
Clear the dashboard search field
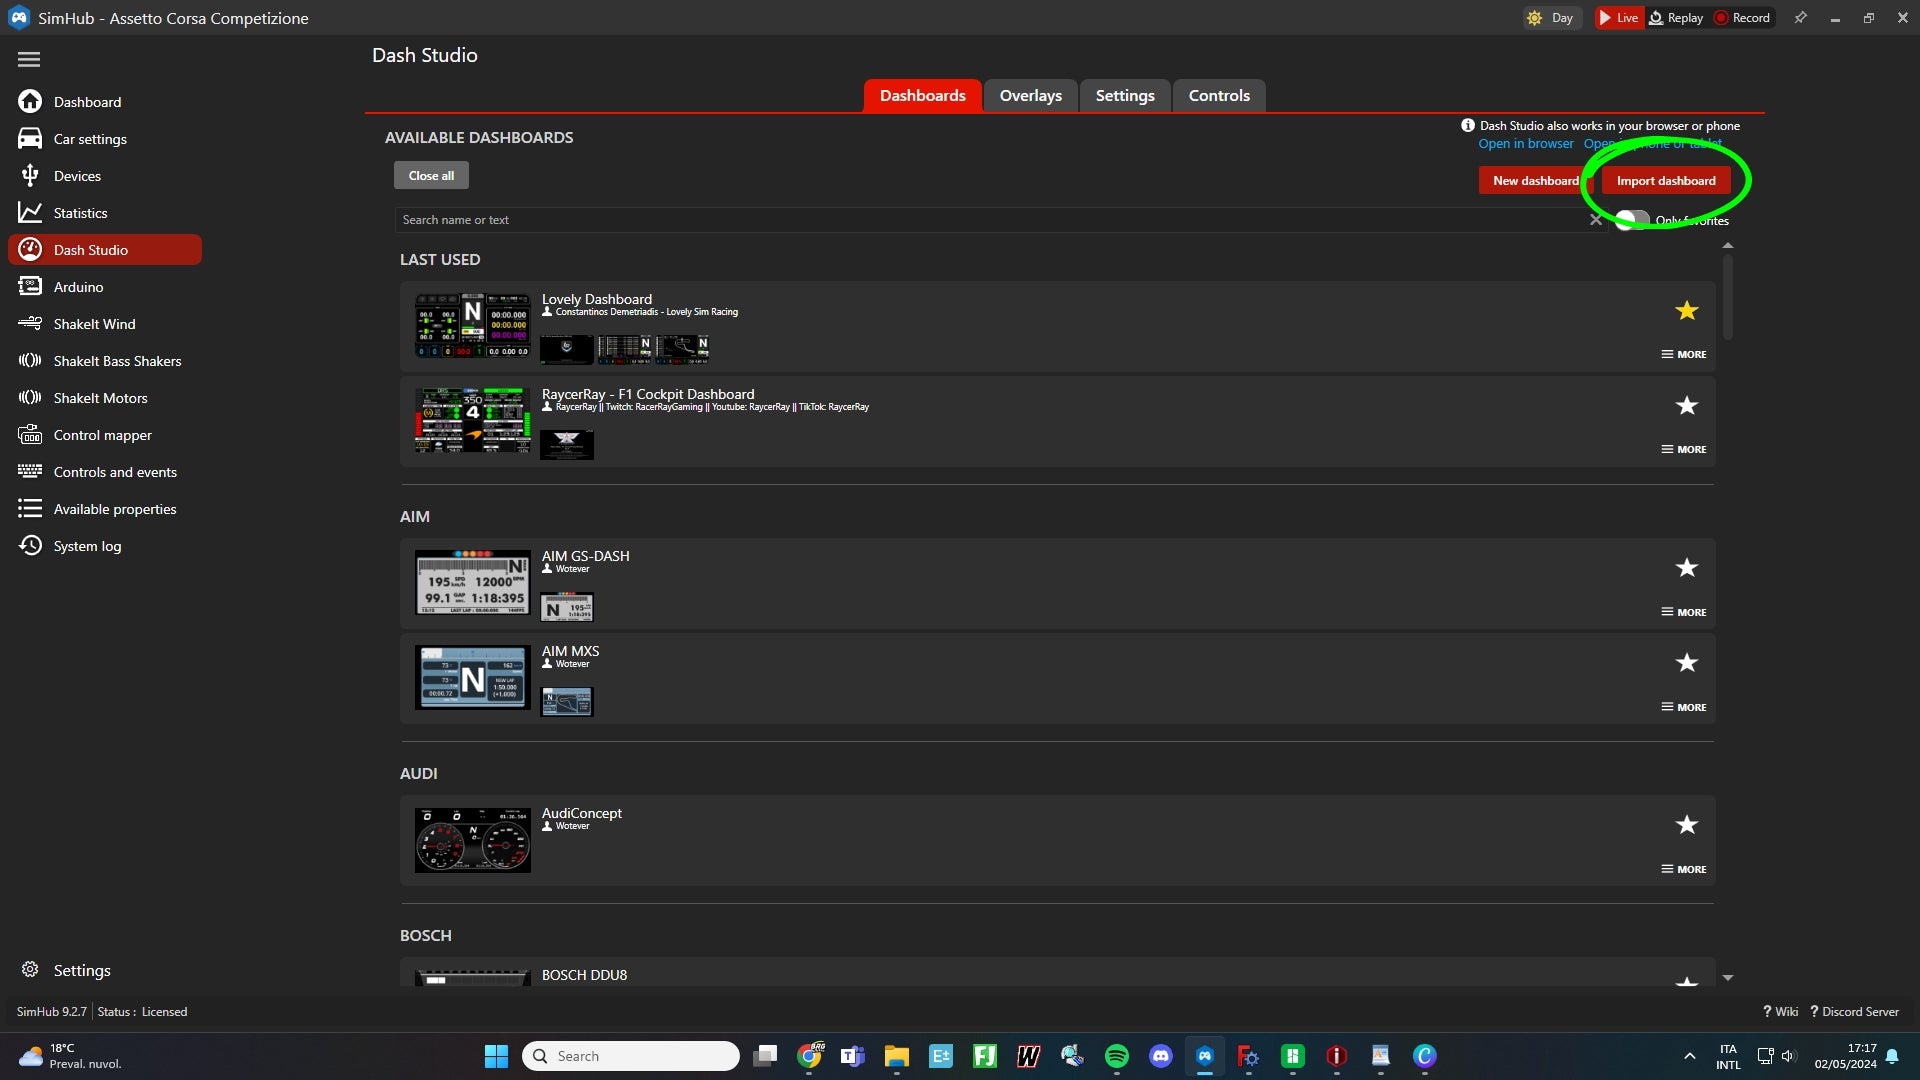tap(1596, 220)
